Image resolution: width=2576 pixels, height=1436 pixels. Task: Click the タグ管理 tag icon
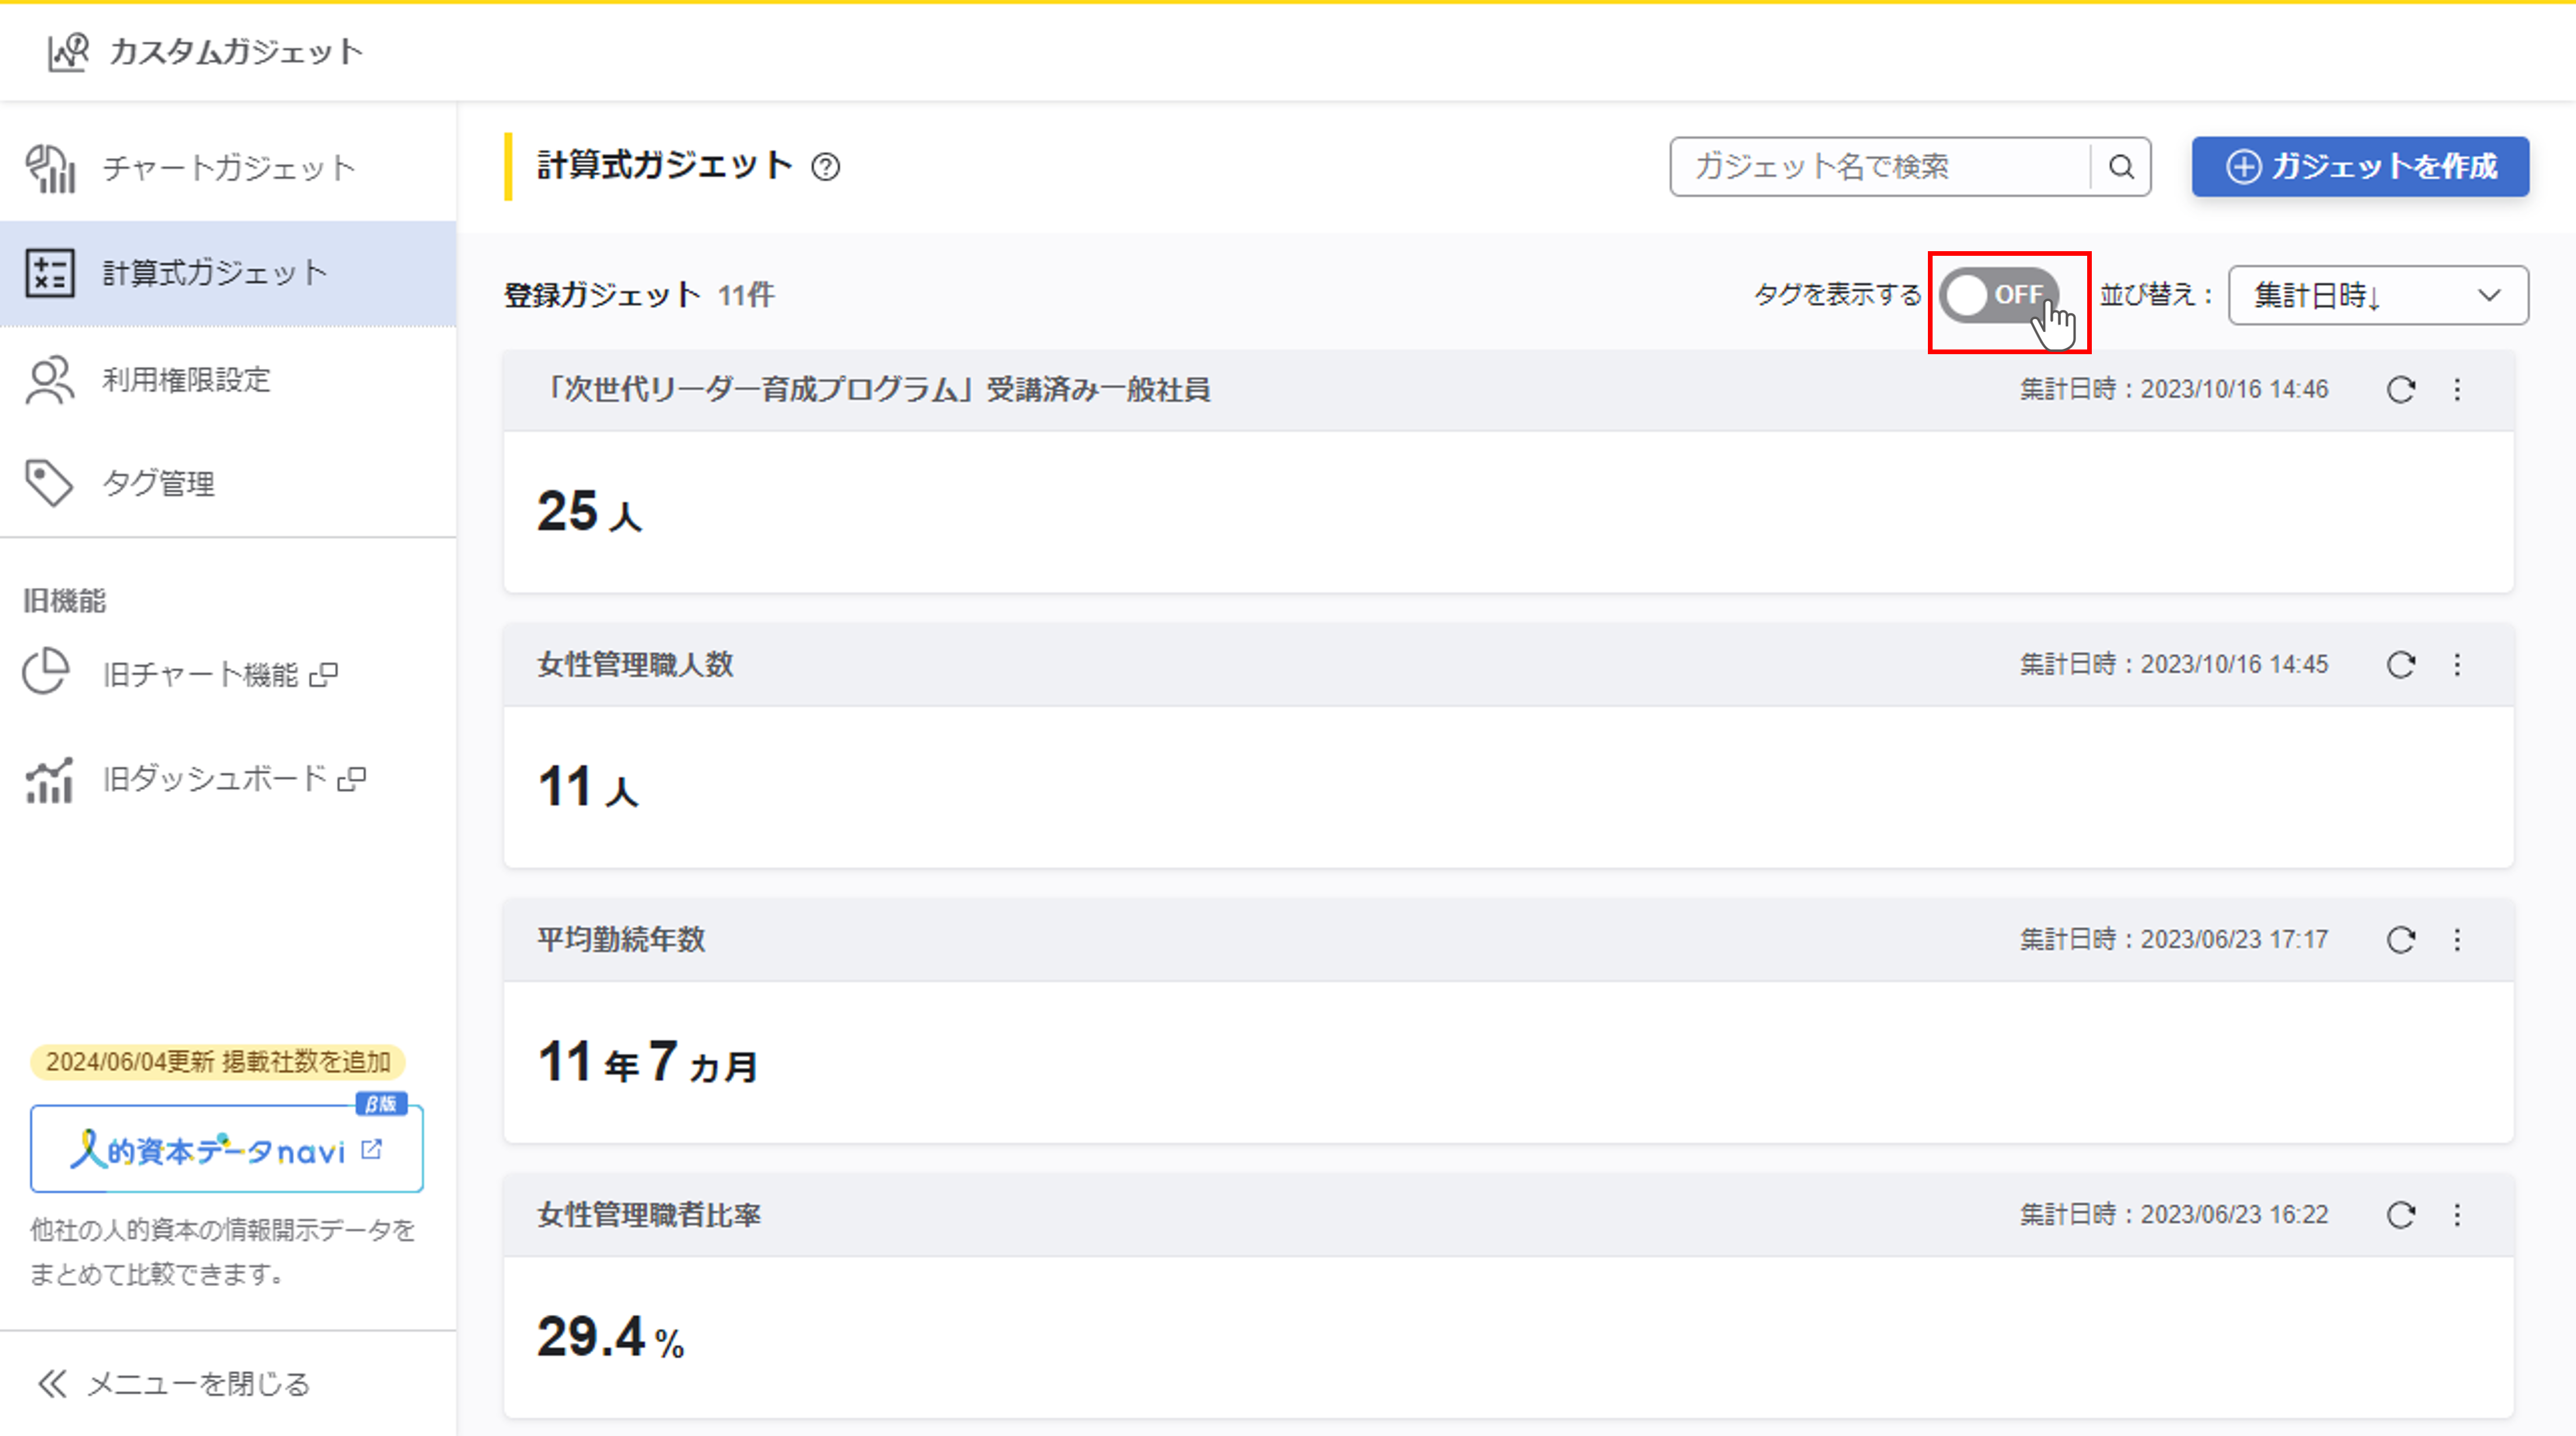coord(48,483)
